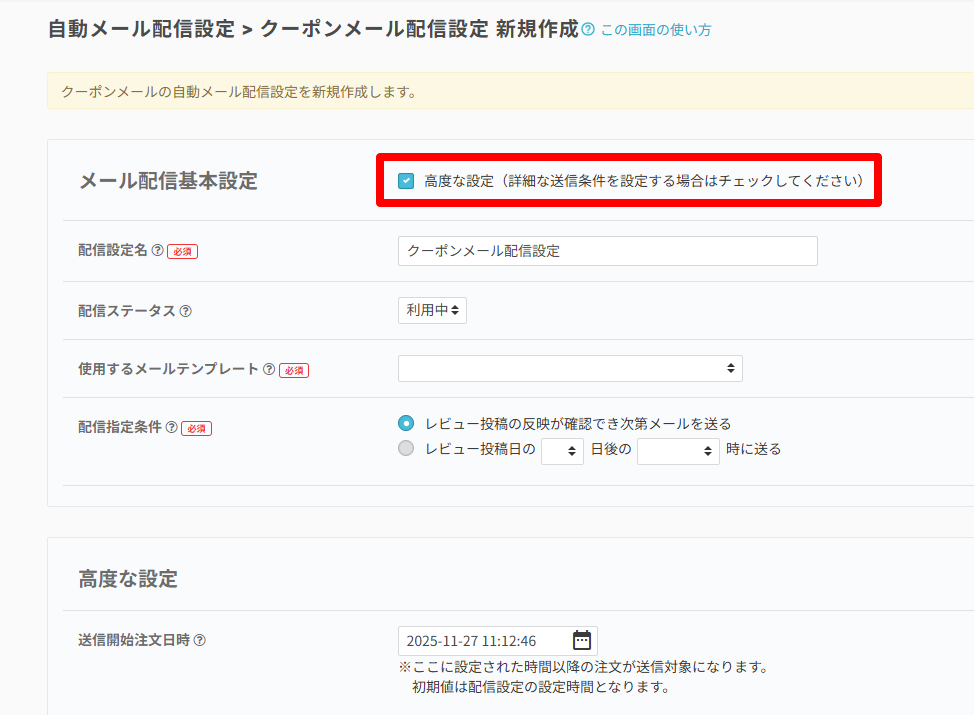Select the レビュー投稿日の radio button
Viewport: 974px width, 715px height.
coord(406,449)
